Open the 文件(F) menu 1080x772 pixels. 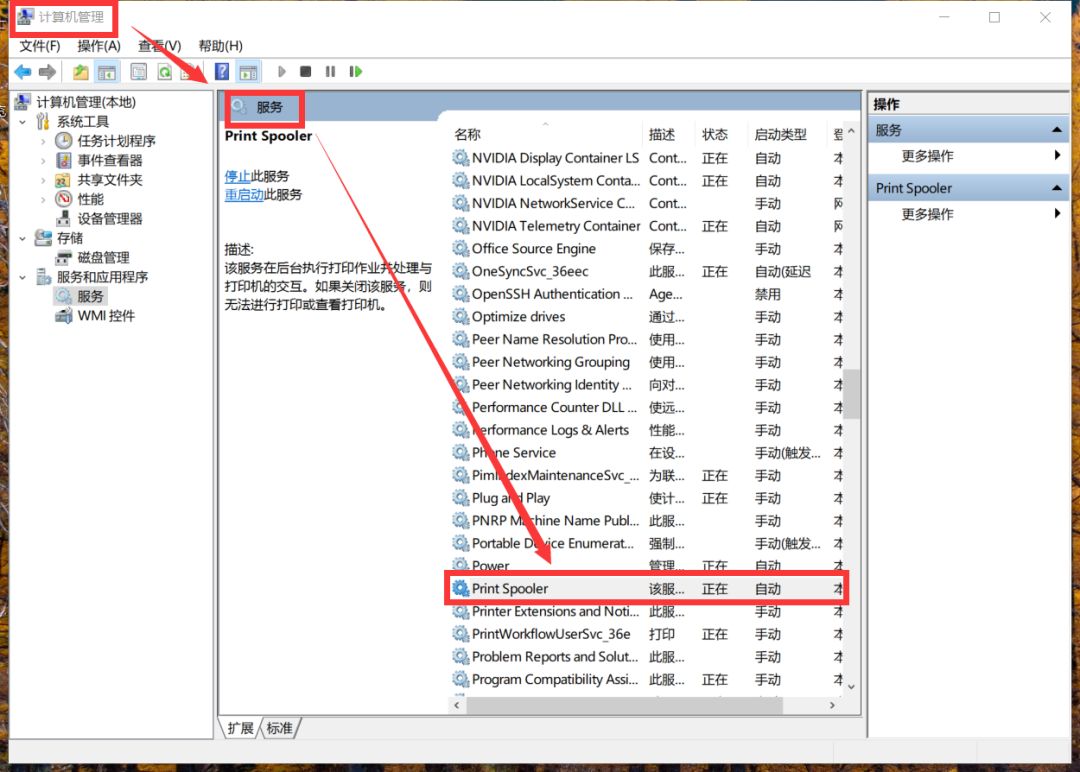39,46
